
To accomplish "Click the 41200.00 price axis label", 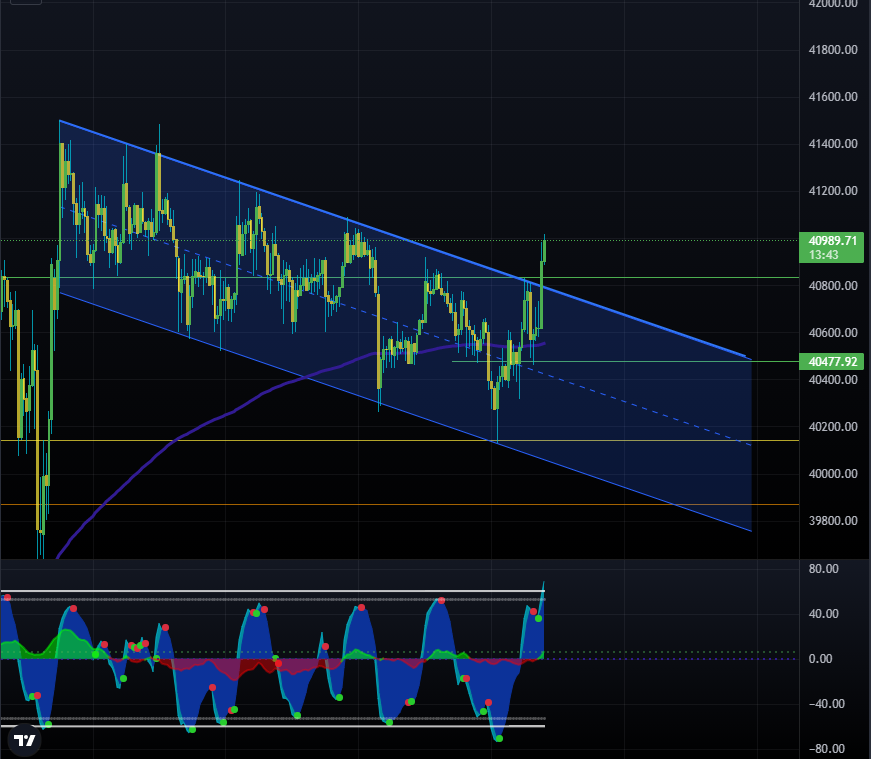I will 833,191.
